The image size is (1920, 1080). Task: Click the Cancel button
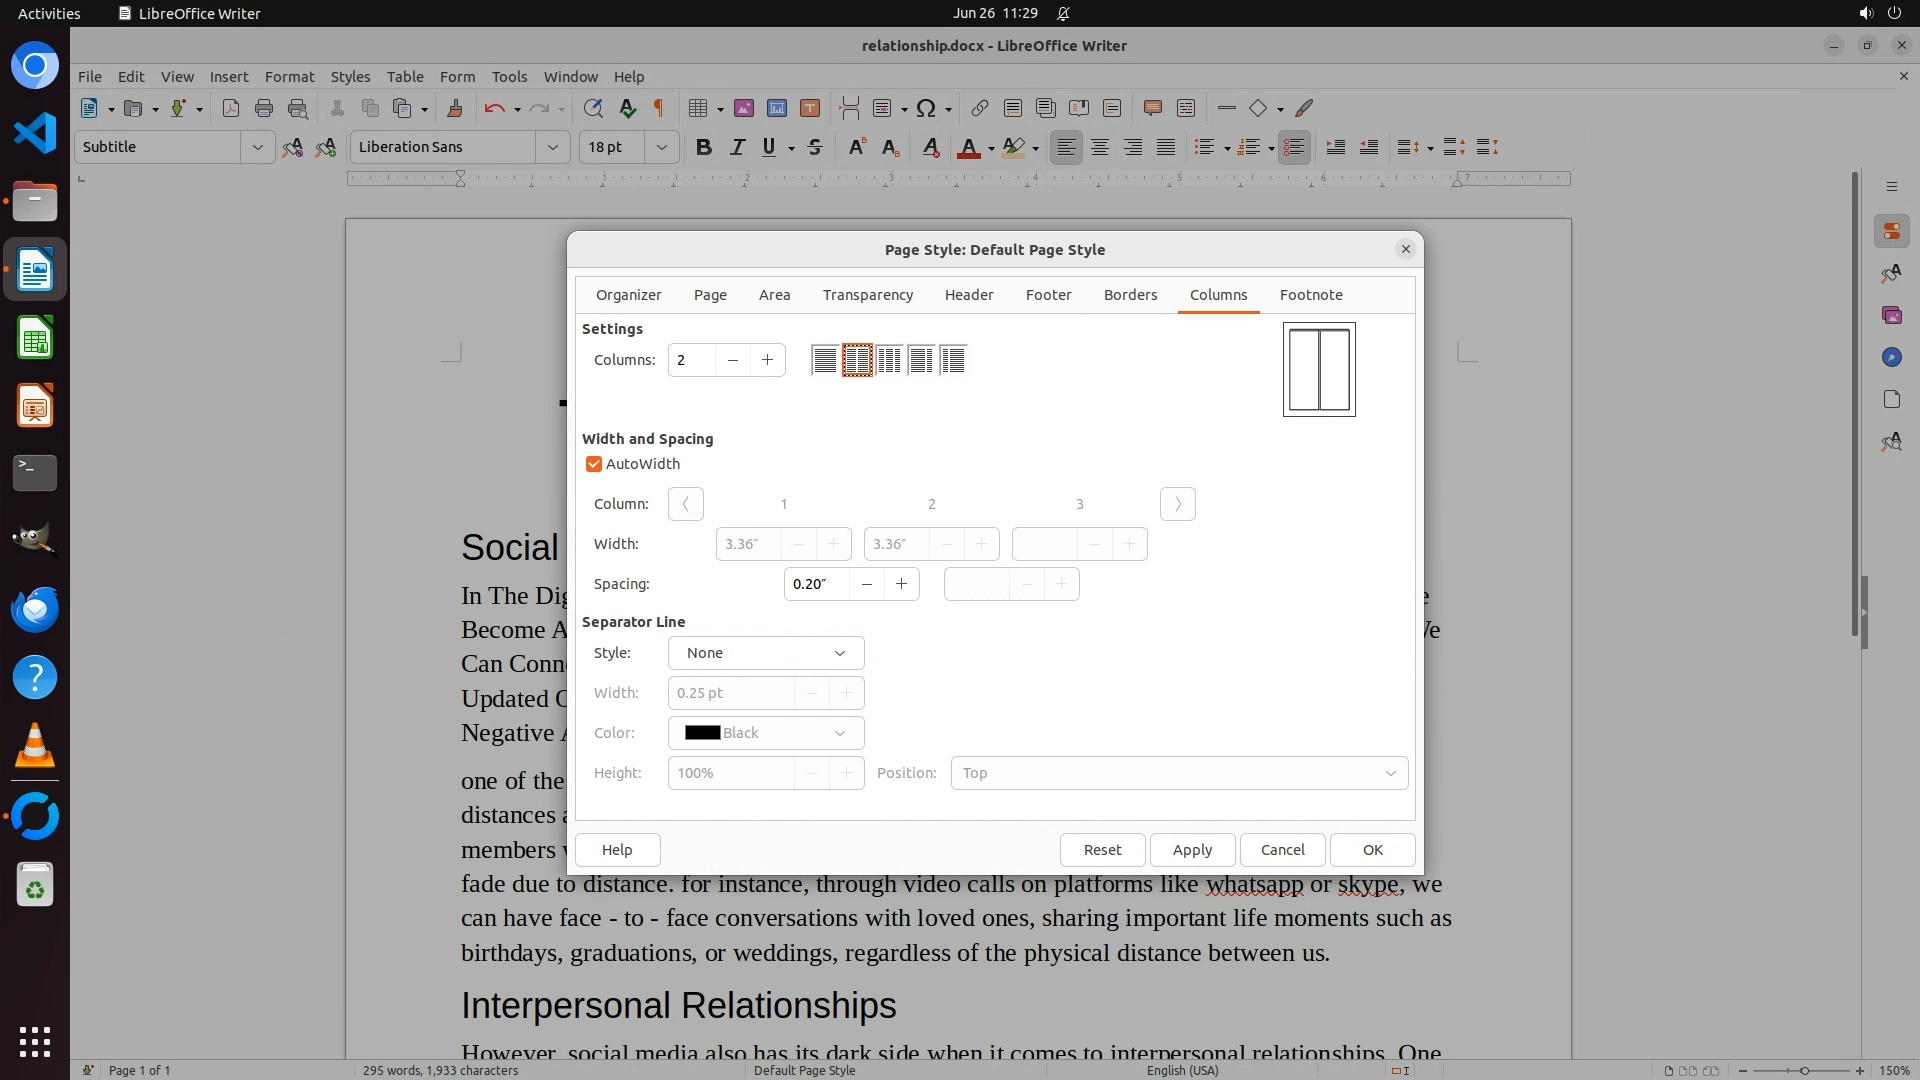1282,850
